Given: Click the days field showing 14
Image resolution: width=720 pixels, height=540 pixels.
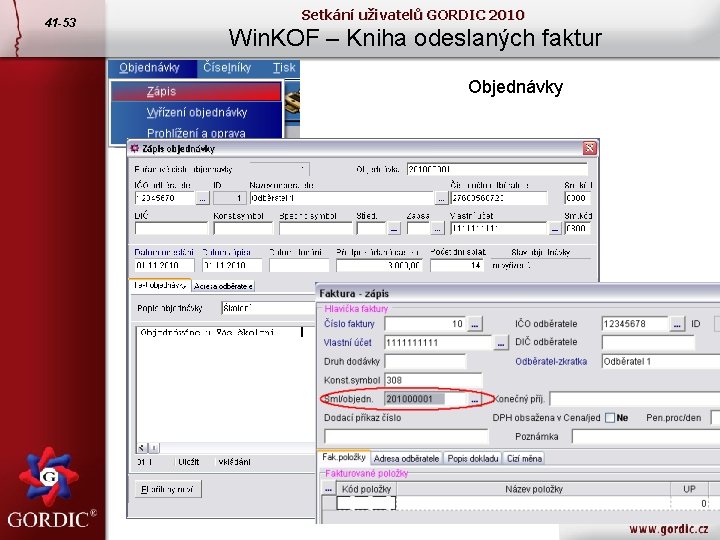Looking at the screenshot, I should (x=457, y=265).
